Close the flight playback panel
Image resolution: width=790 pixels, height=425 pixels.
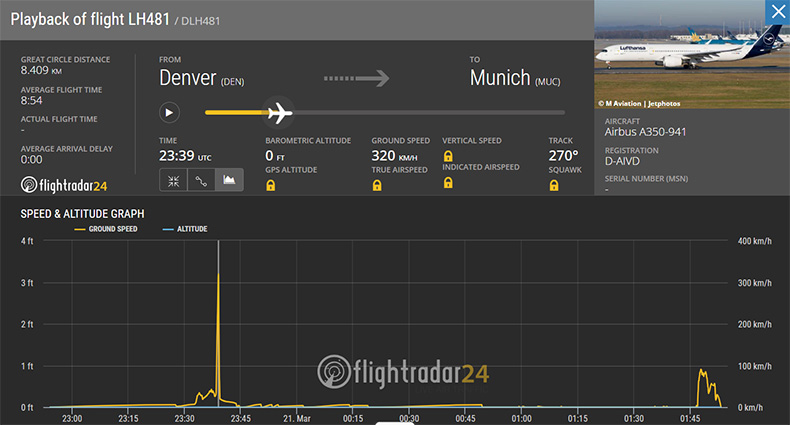tap(777, 13)
